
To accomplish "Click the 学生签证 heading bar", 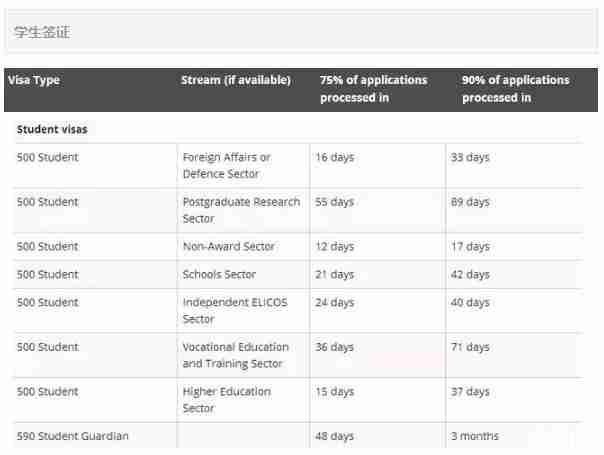I will point(300,31).
